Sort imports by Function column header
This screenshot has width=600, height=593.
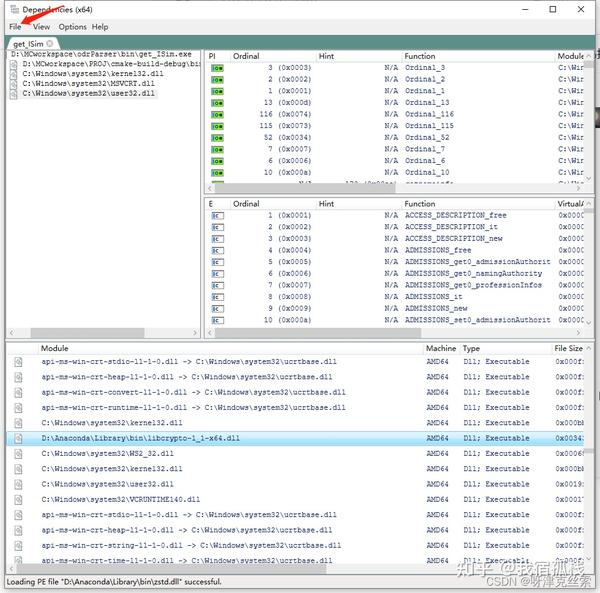(478, 56)
